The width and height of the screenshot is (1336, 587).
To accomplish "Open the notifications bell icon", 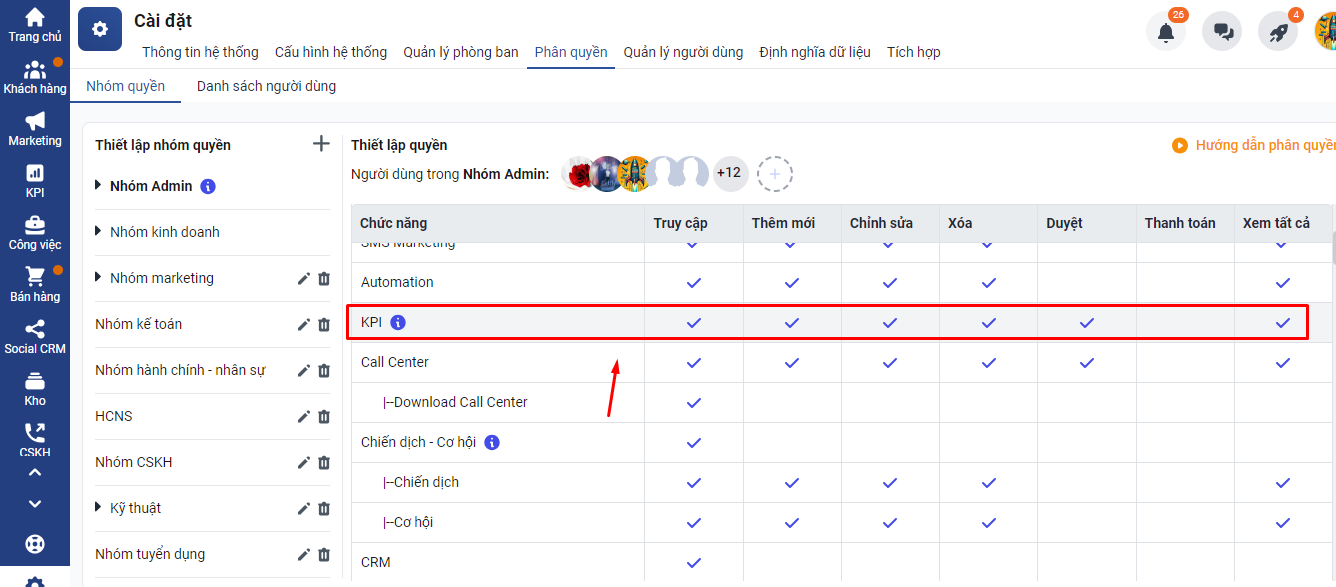I will [x=1165, y=32].
